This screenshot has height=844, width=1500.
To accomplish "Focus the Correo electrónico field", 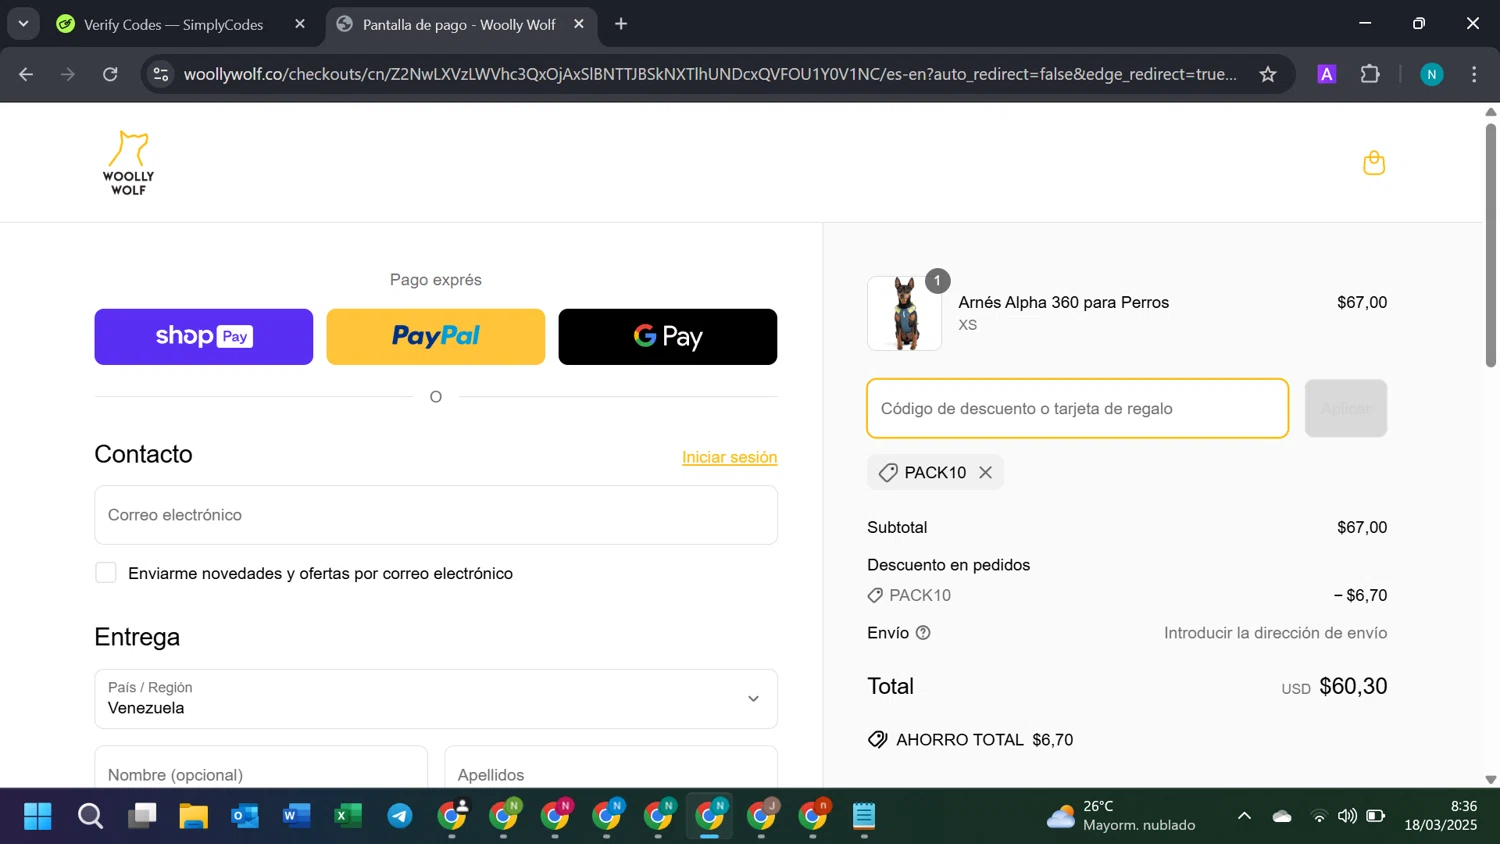I will [x=436, y=515].
